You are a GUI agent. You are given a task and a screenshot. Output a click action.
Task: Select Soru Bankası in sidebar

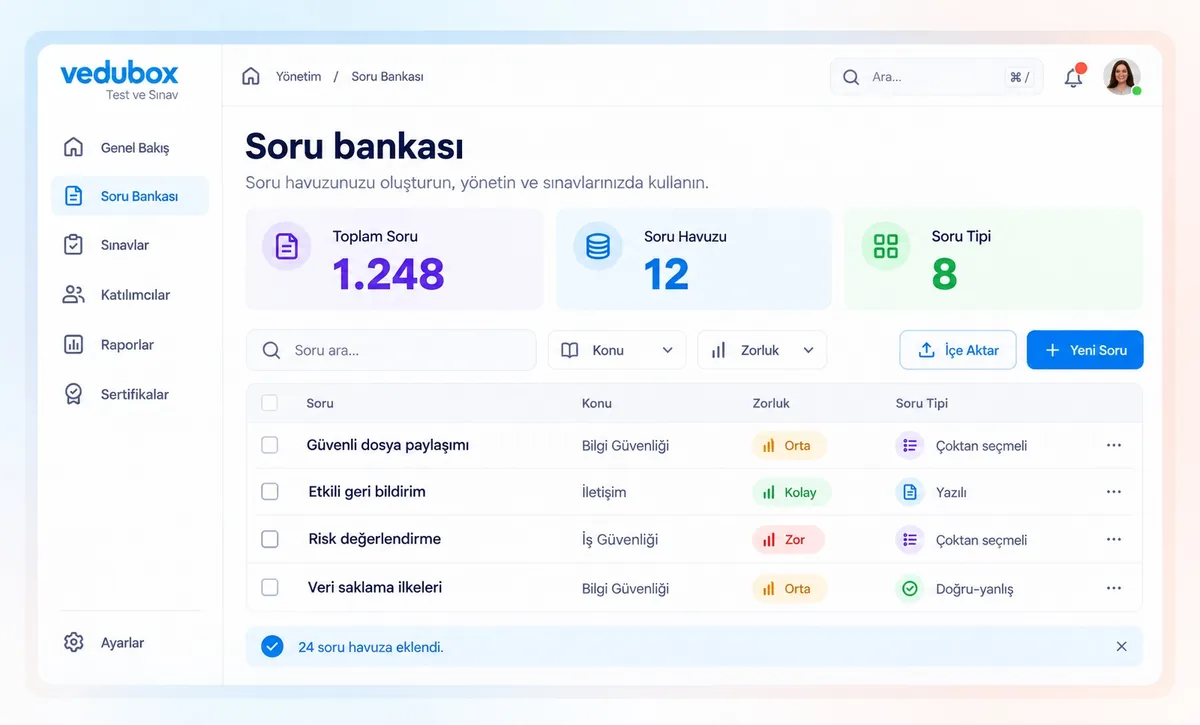[x=130, y=196]
